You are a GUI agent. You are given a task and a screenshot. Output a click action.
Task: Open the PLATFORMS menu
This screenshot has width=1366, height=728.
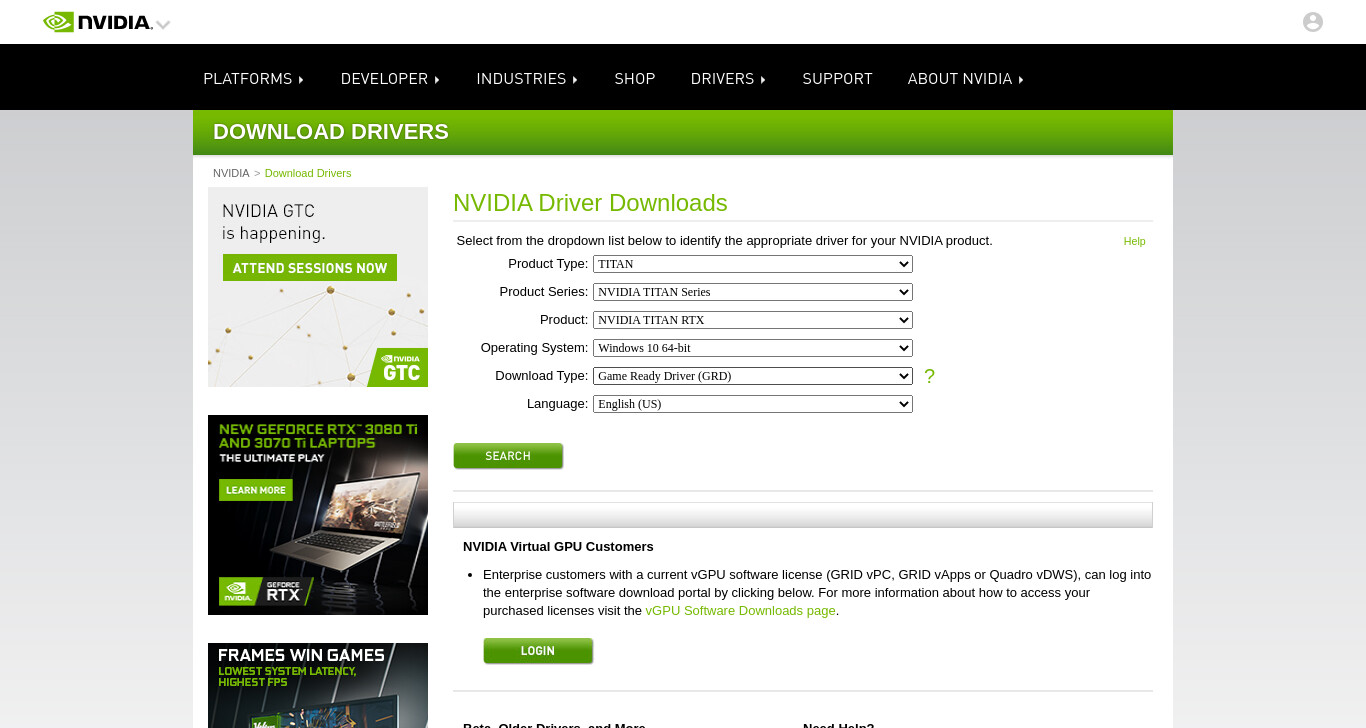pyautogui.click(x=253, y=79)
